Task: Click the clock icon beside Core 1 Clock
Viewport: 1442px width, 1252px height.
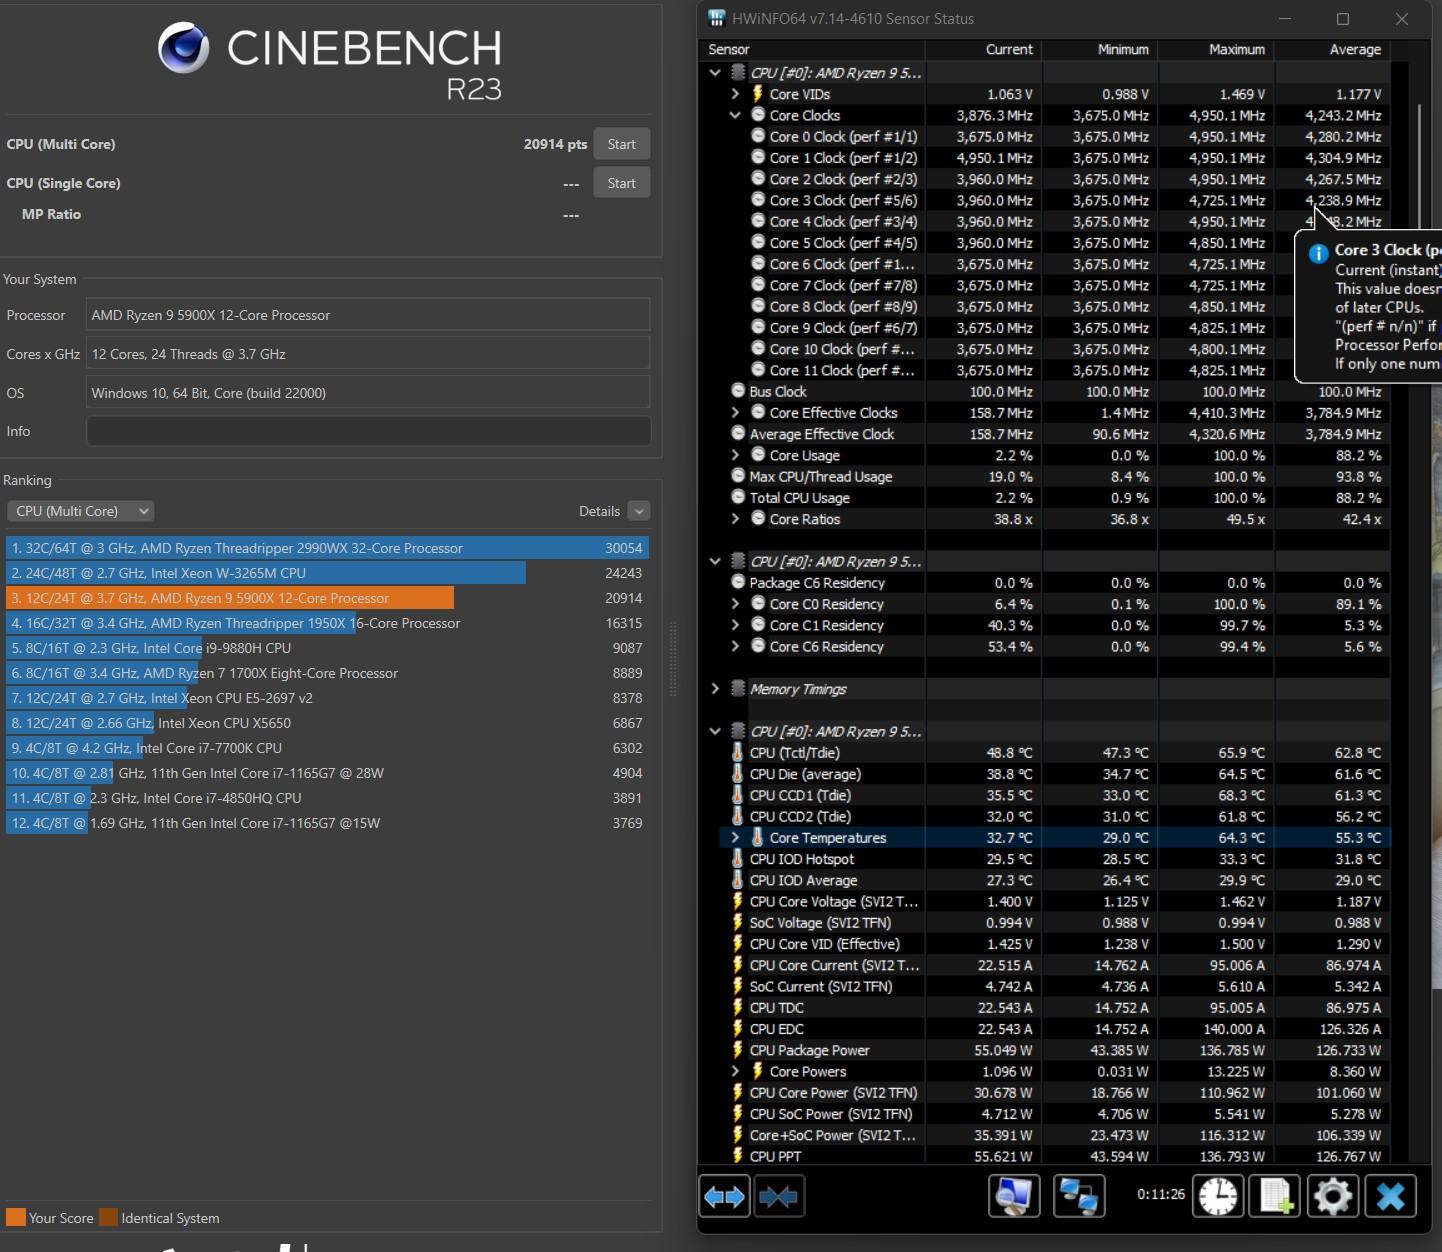Action: tap(758, 158)
